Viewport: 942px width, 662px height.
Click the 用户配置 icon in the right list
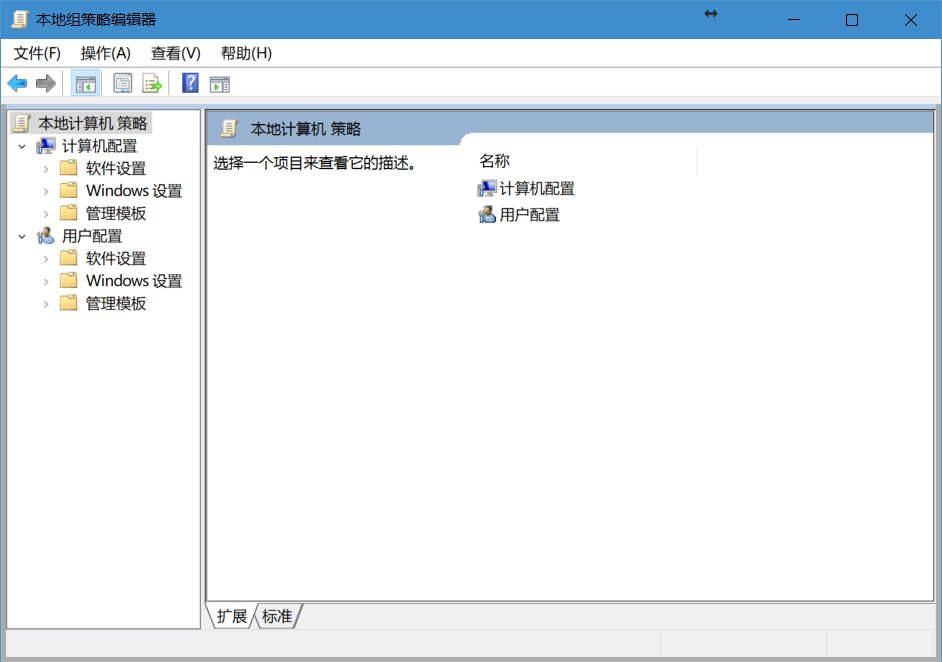point(487,214)
